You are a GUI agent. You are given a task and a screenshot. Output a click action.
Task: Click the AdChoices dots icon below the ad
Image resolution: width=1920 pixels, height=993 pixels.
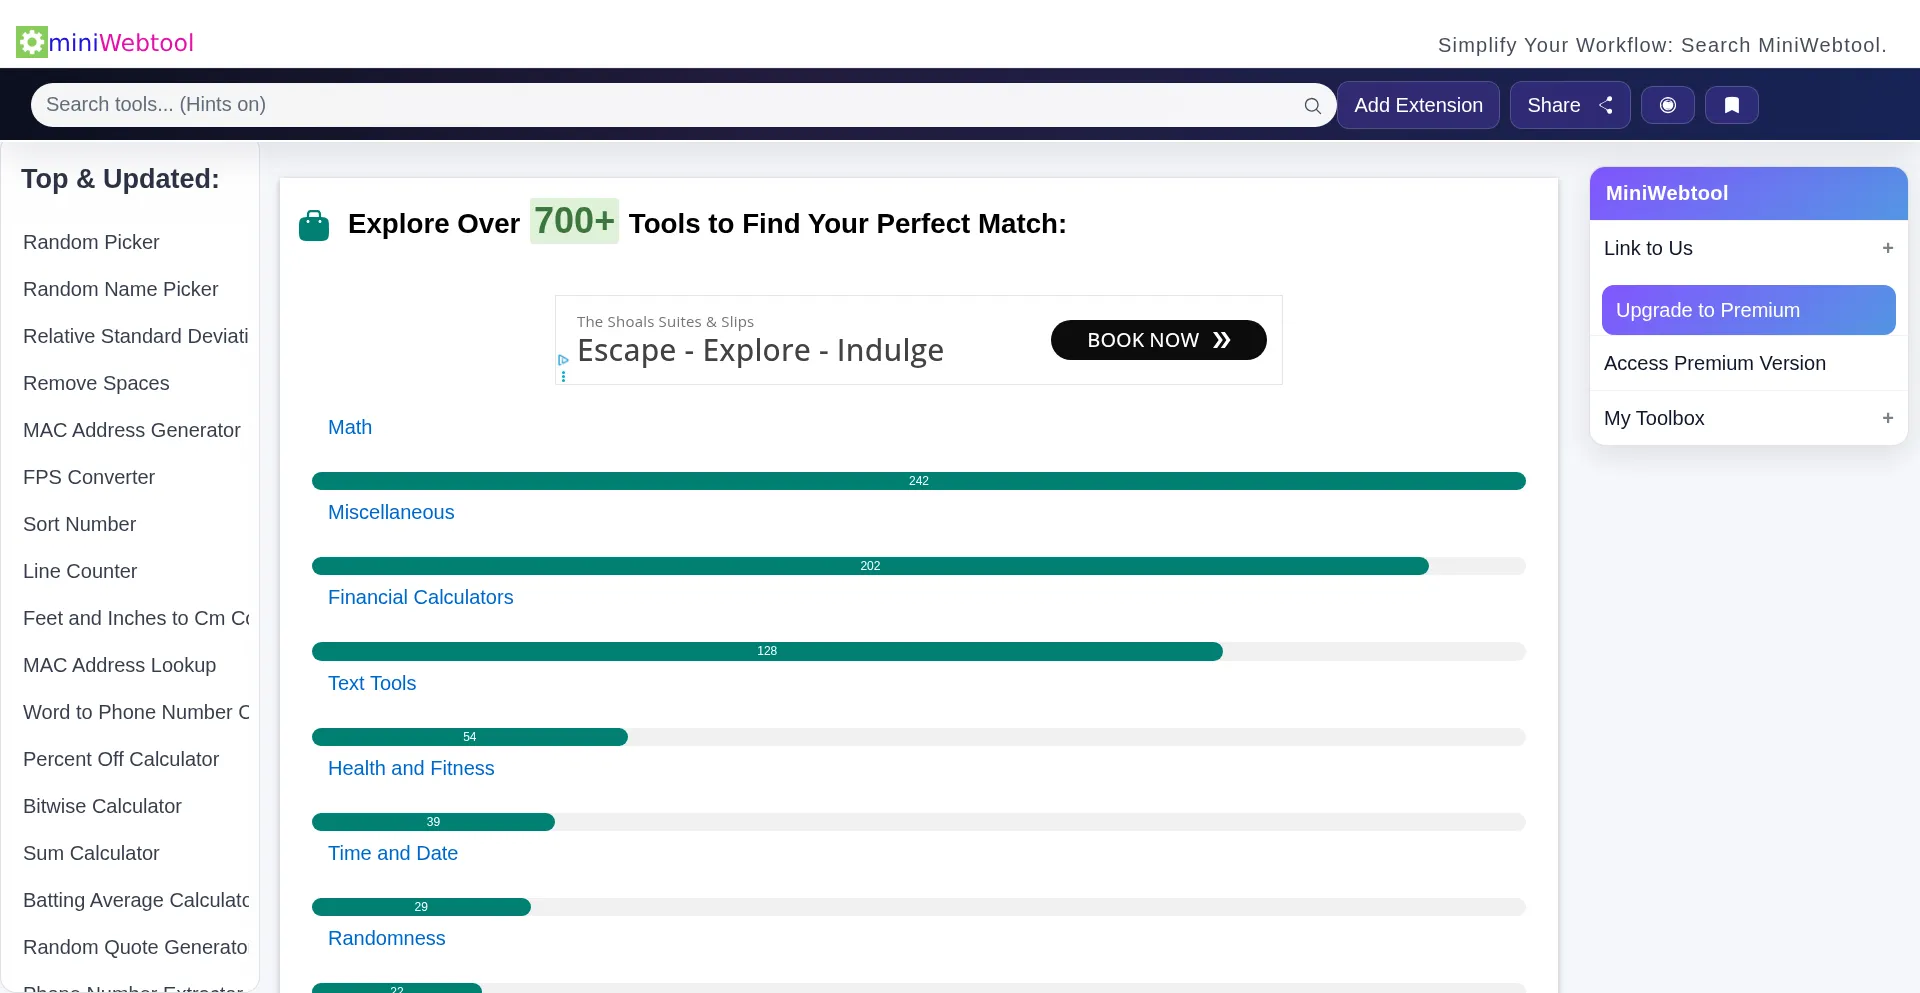tap(564, 377)
